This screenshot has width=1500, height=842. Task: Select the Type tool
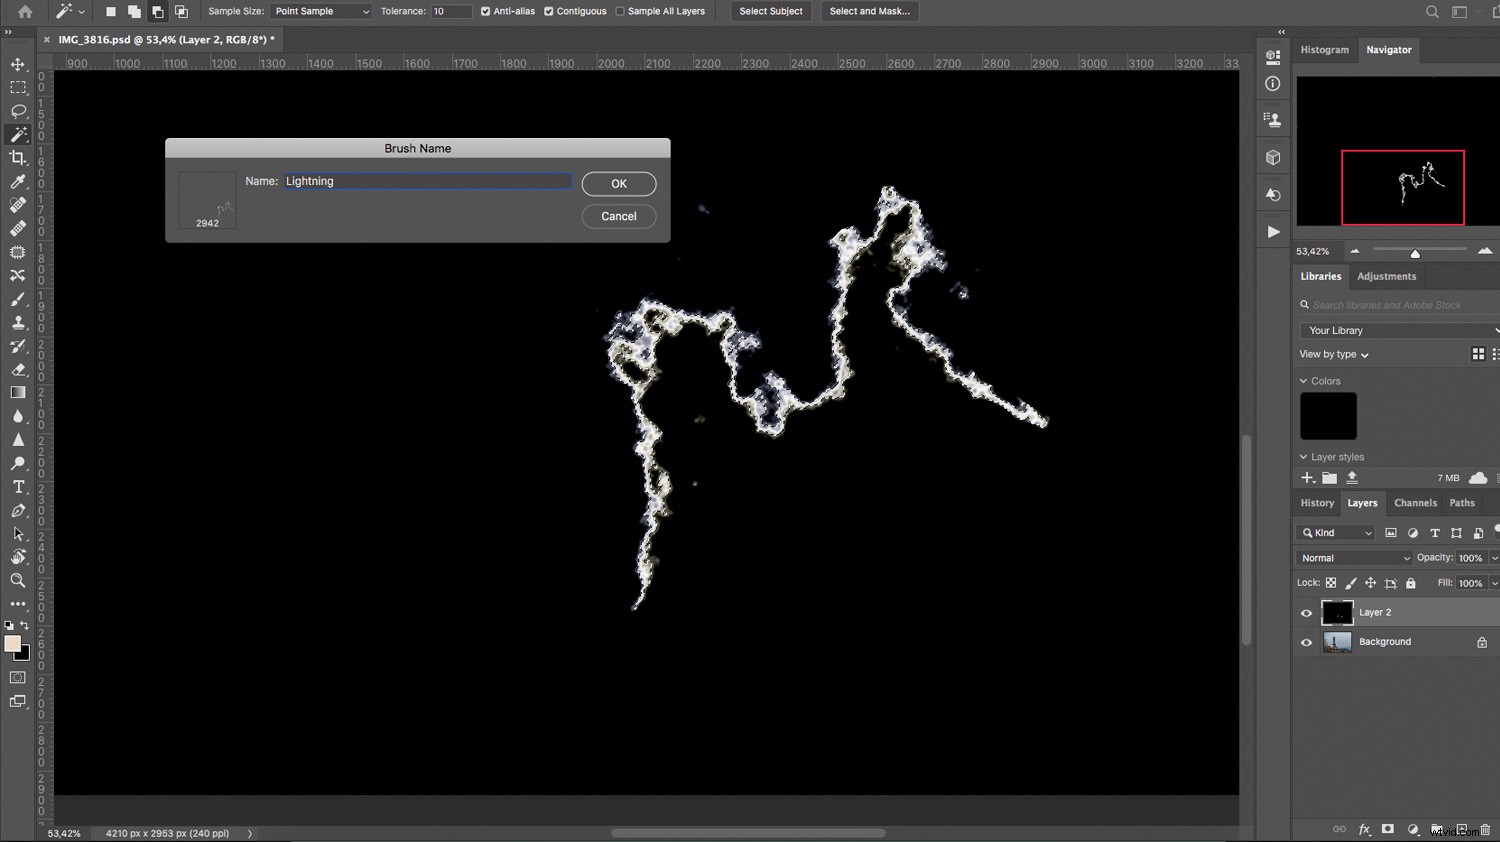[17, 487]
